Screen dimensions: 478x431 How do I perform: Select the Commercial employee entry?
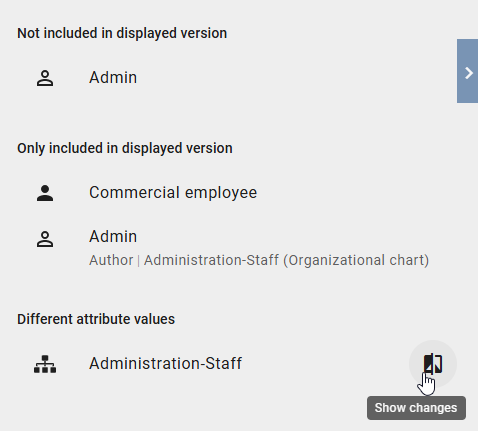click(x=173, y=193)
